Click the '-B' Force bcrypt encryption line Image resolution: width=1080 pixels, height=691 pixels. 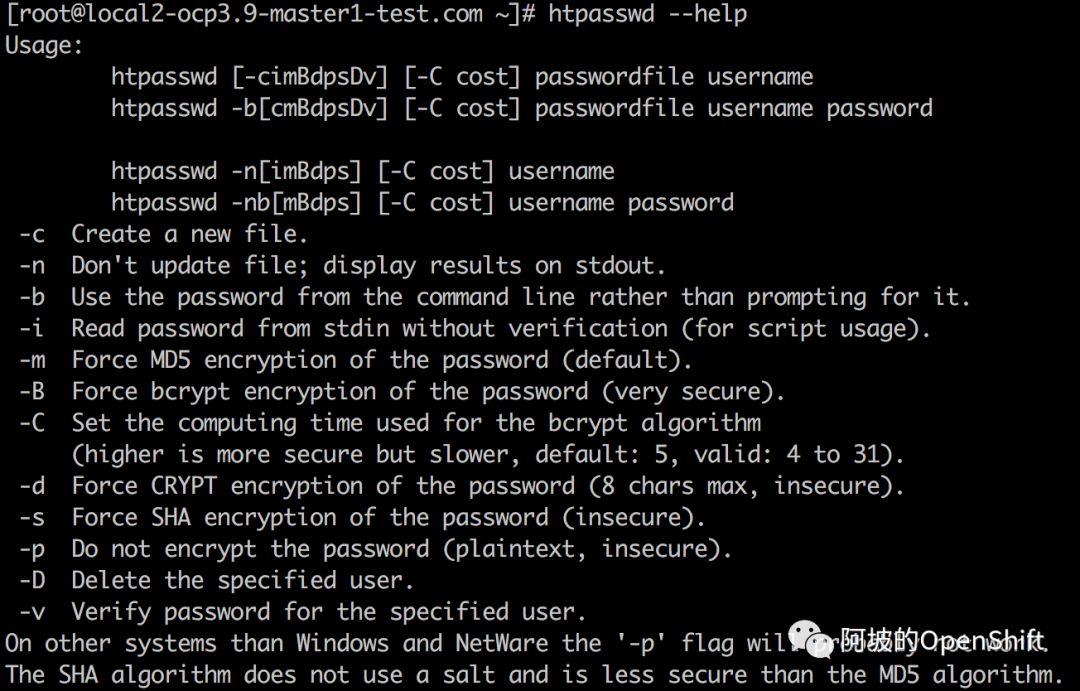pos(402,391)
